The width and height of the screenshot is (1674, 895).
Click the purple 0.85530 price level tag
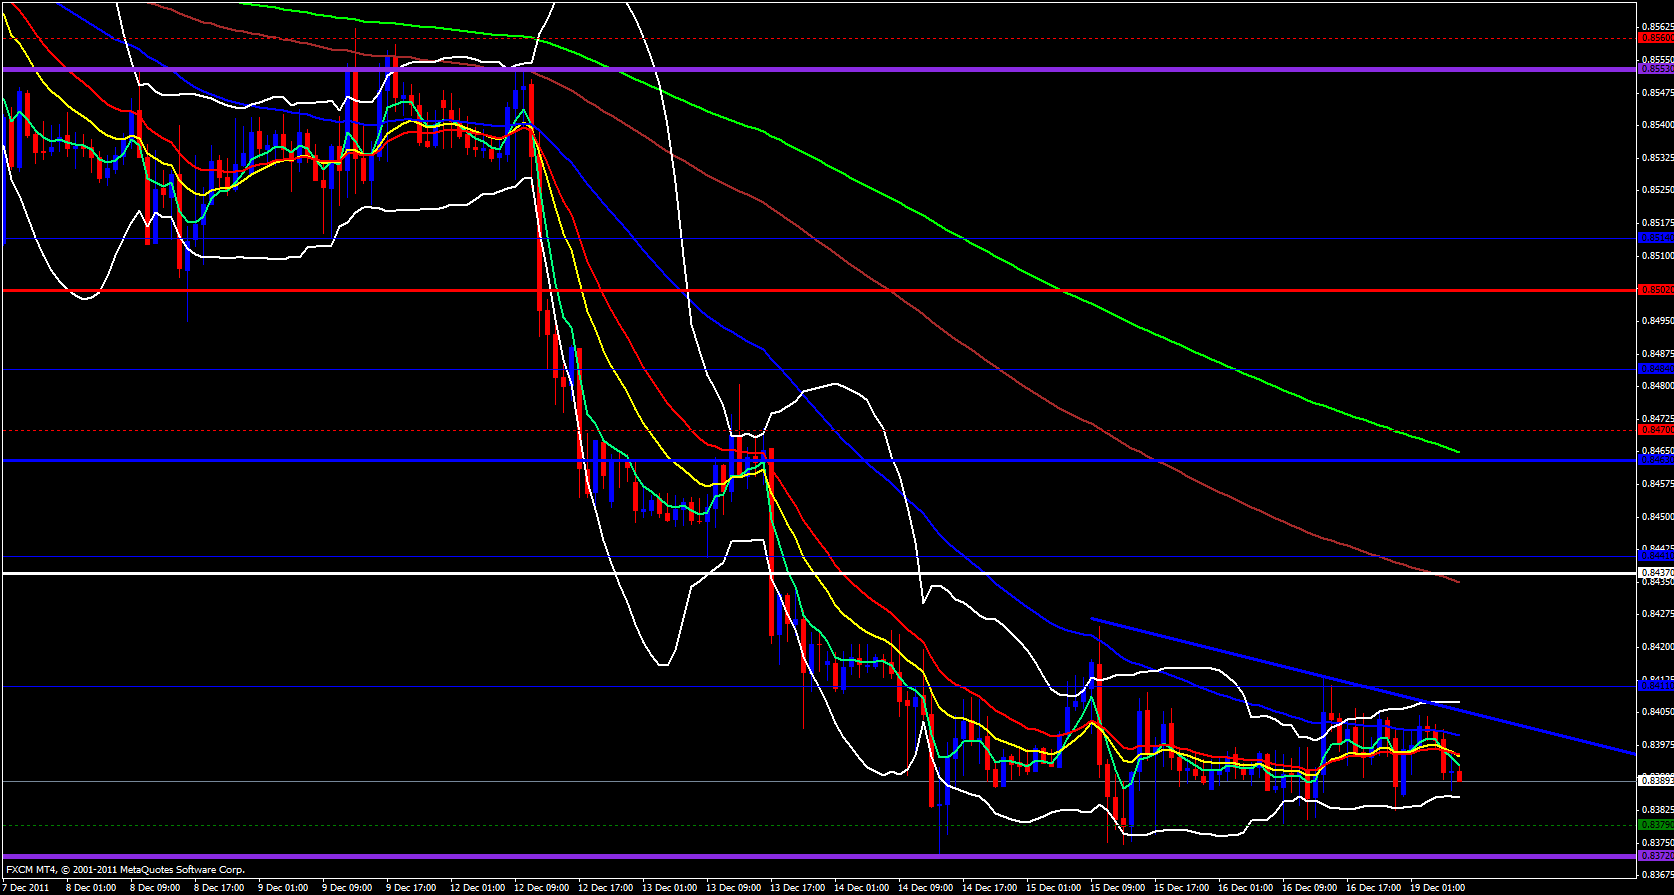[x=1655, y=69]
